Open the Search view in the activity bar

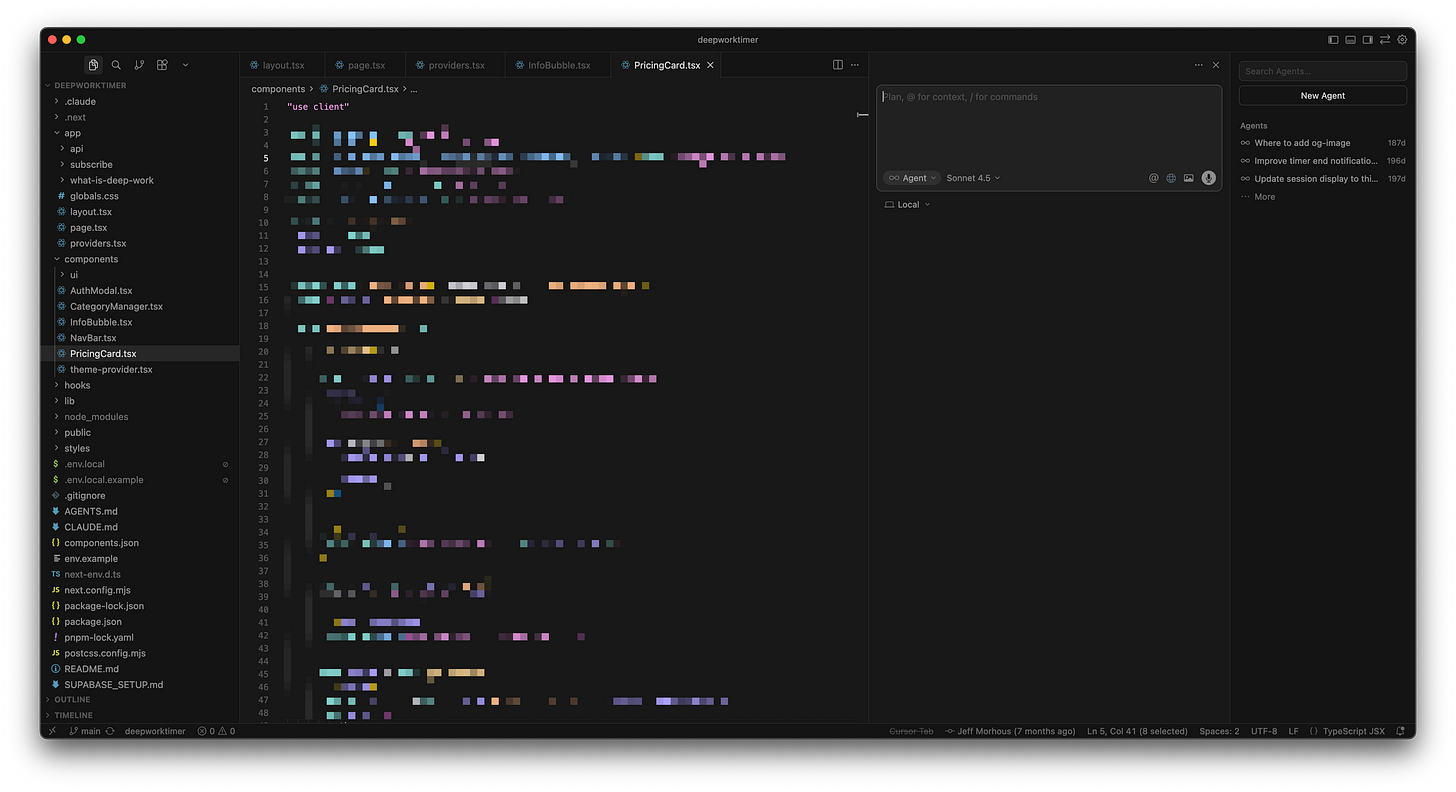click(115, 64)
